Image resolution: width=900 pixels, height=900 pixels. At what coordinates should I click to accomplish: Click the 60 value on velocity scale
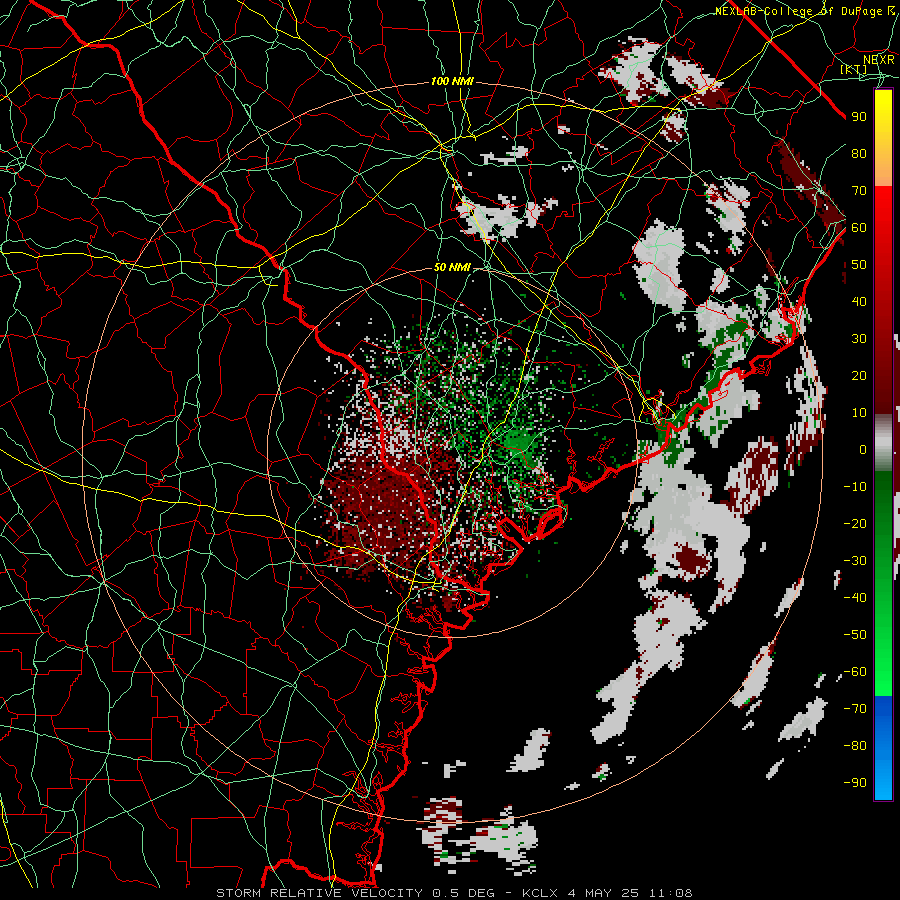[x=859, y=228]
